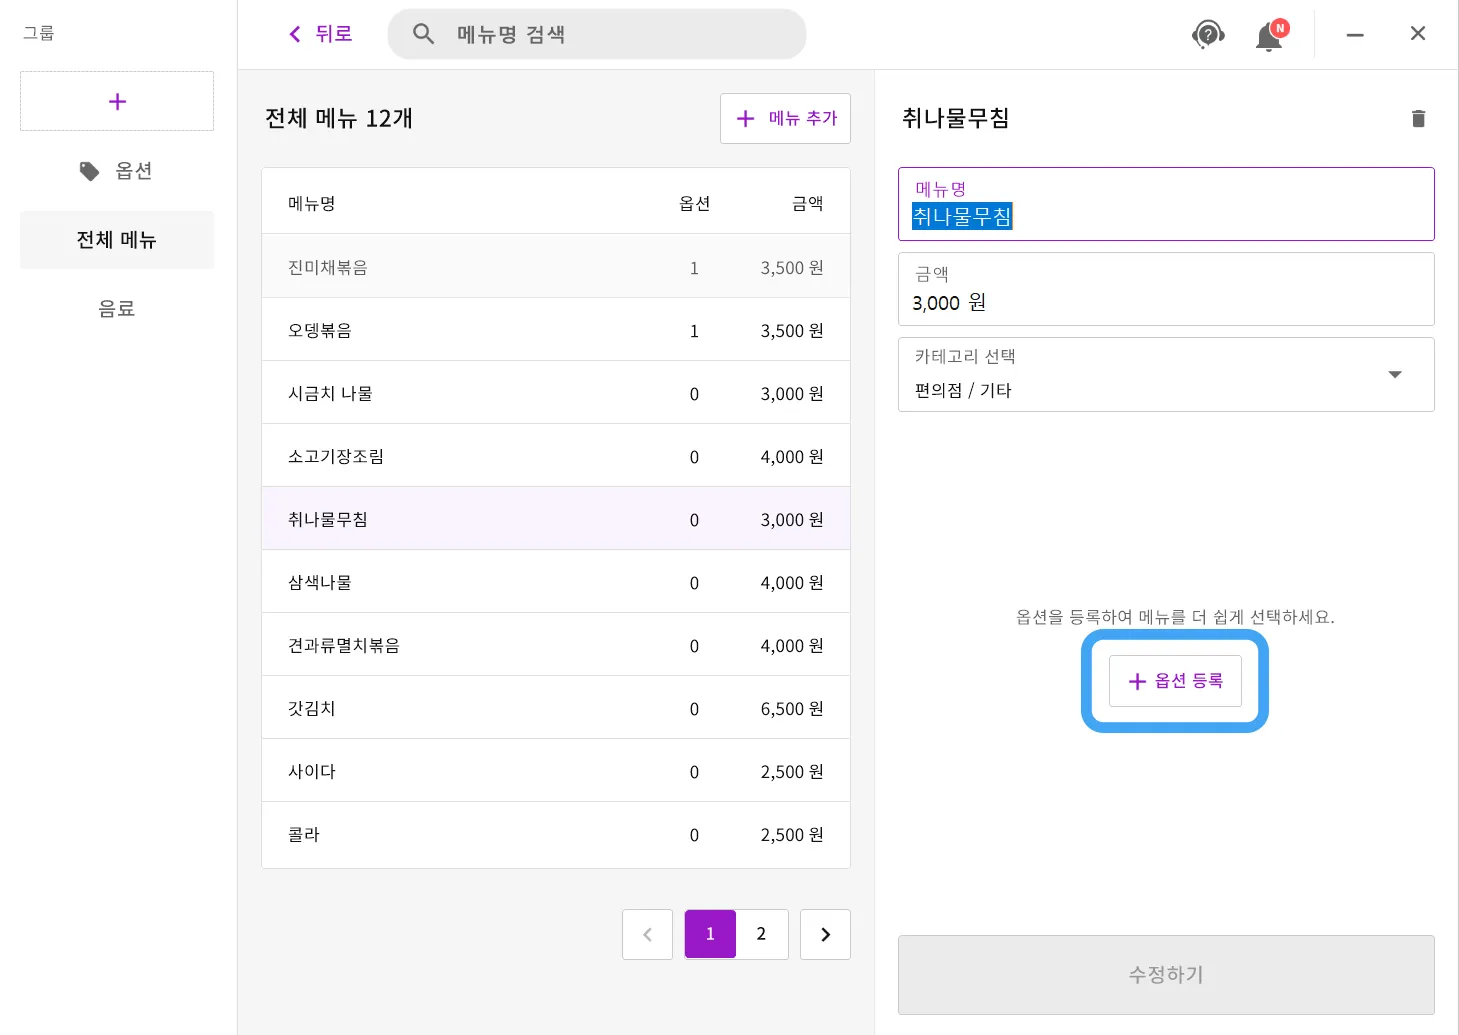The height and width of the screenshot is (1035, 1459).
Task: Click the customer support headset icon
Action: [x=1208, y=35]
